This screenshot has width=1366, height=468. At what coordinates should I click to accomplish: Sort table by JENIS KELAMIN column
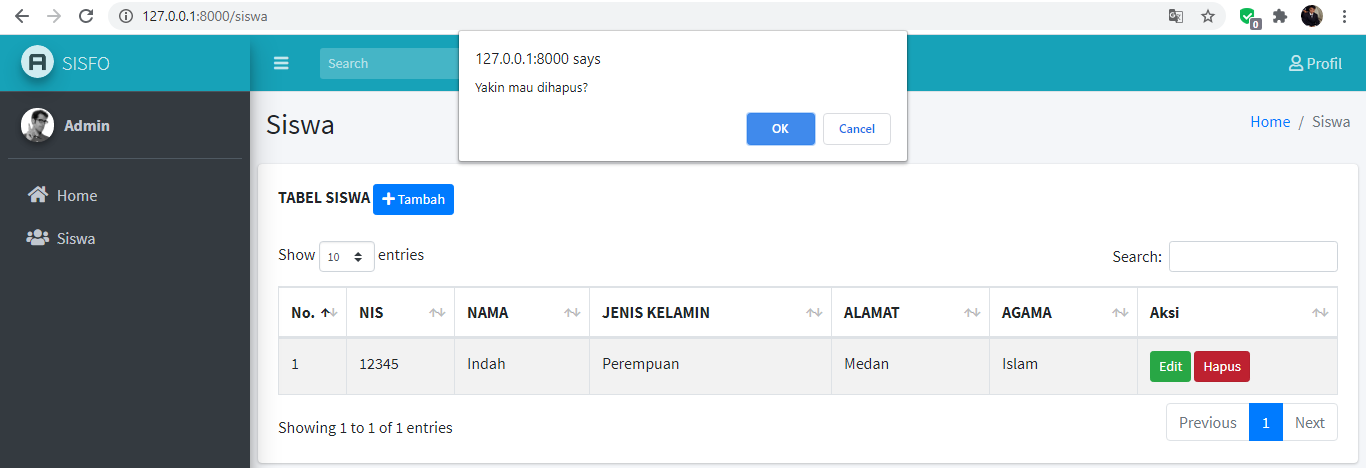[x=710, y=312]
